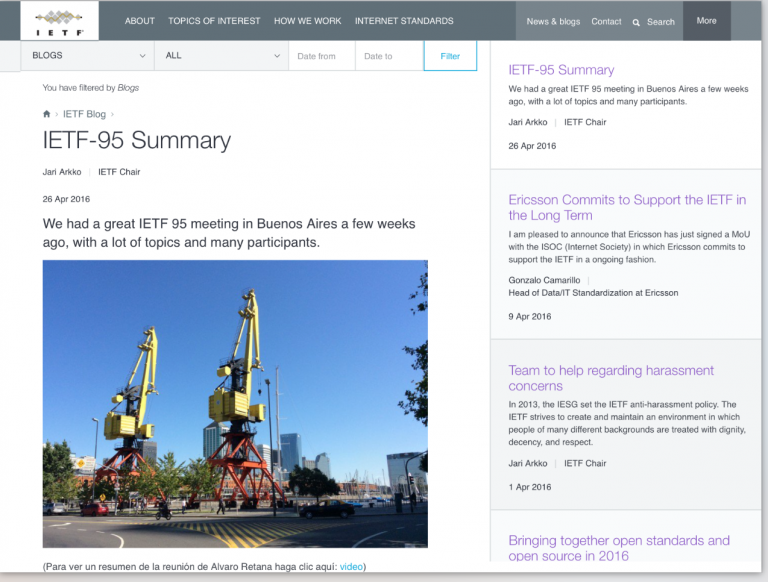Viewport: 768px width, 582px height.
Task: Expand the ALL category dropdown
Action: click(221, 55)
